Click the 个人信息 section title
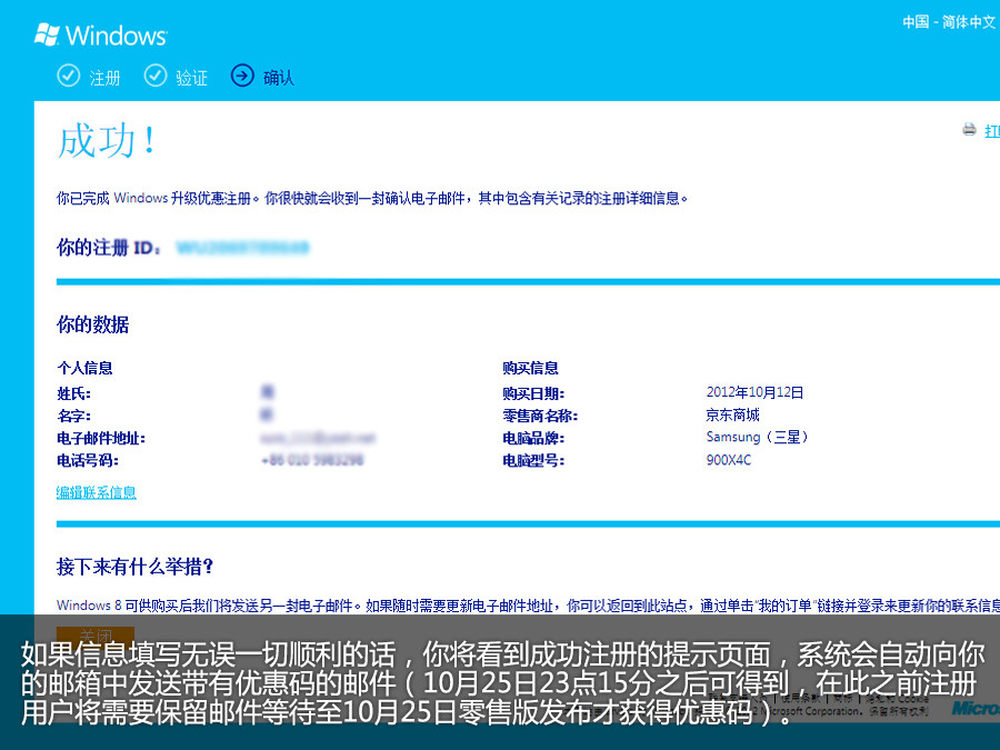The height and width of the screenshot is (750, 1000). point(85,368)
